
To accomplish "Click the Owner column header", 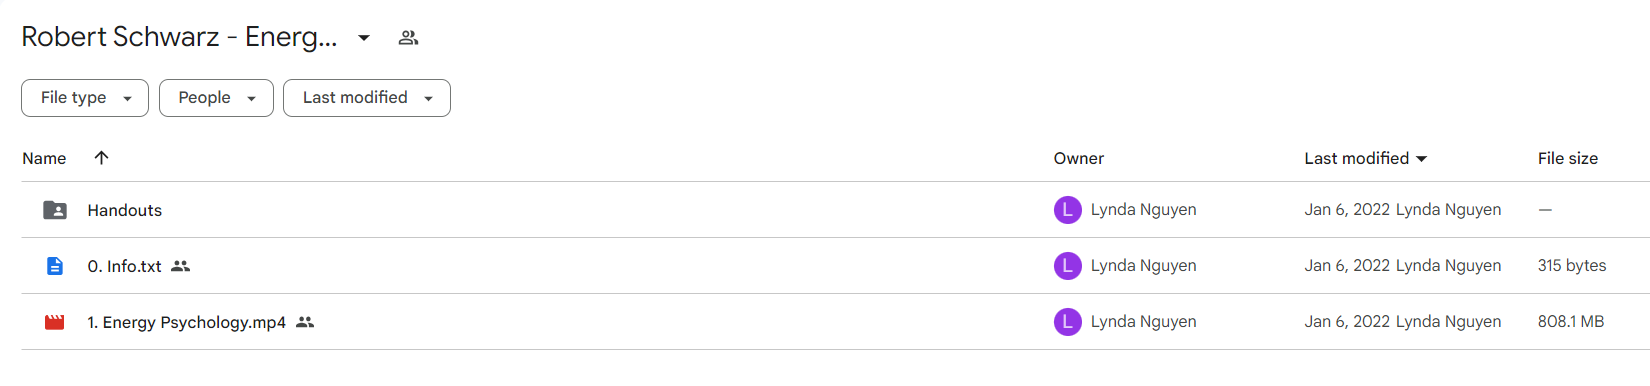I will tap(1079, 158).
